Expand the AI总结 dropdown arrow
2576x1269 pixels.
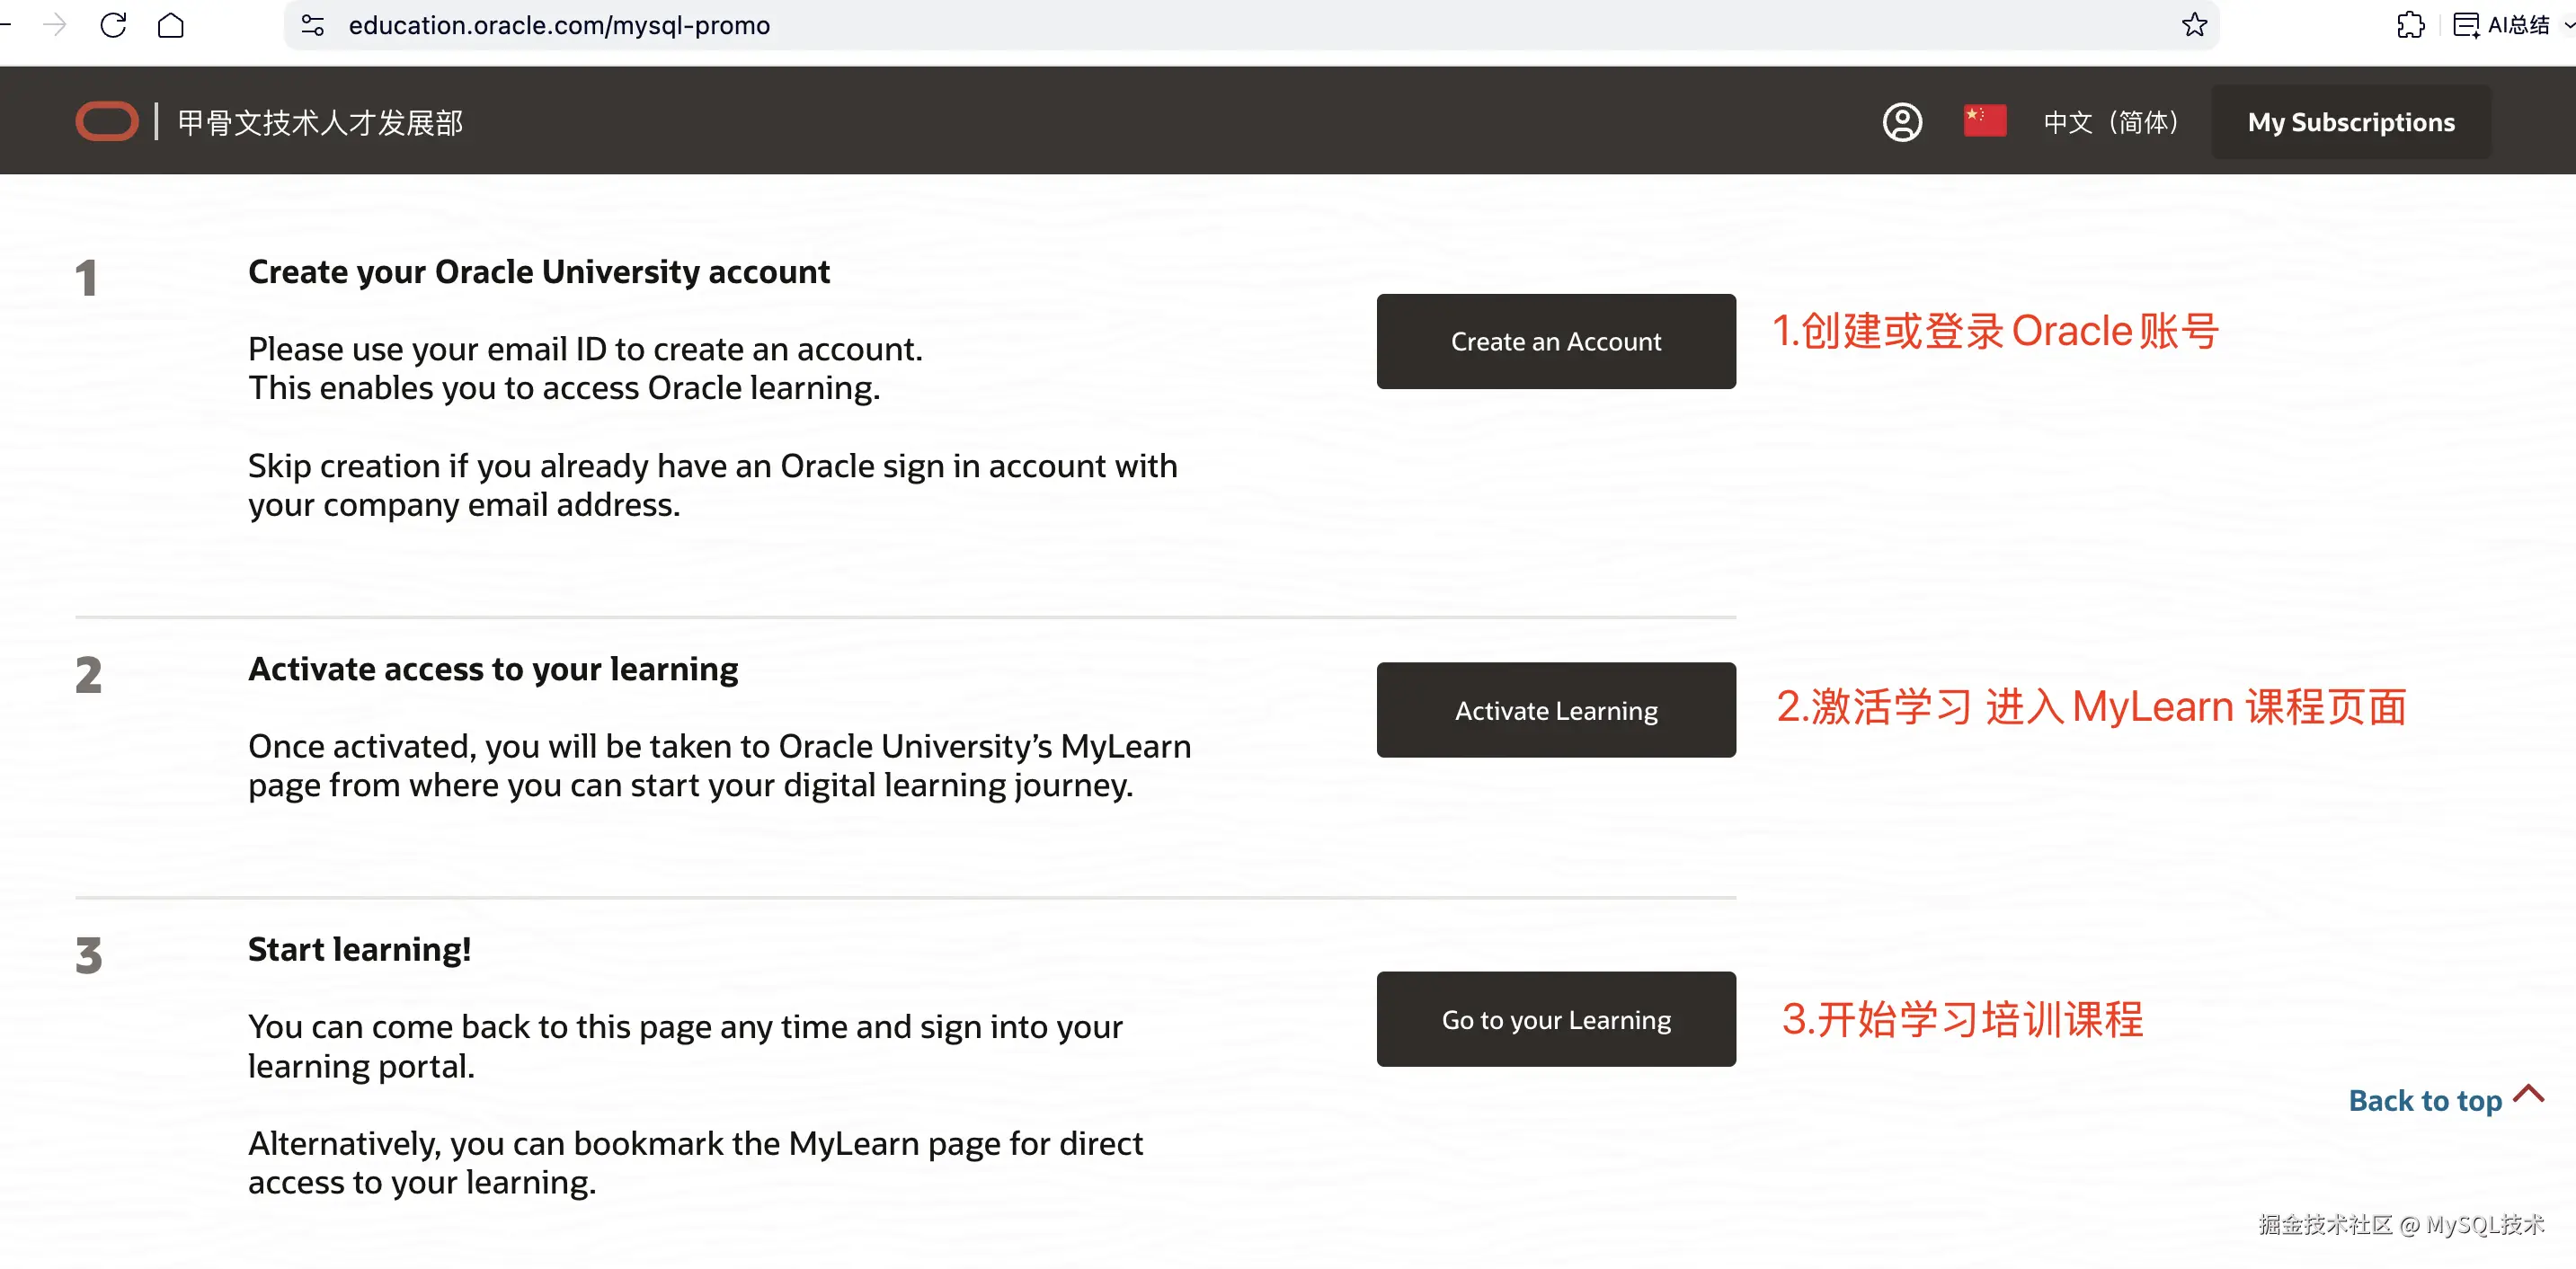pos(2568,25)
